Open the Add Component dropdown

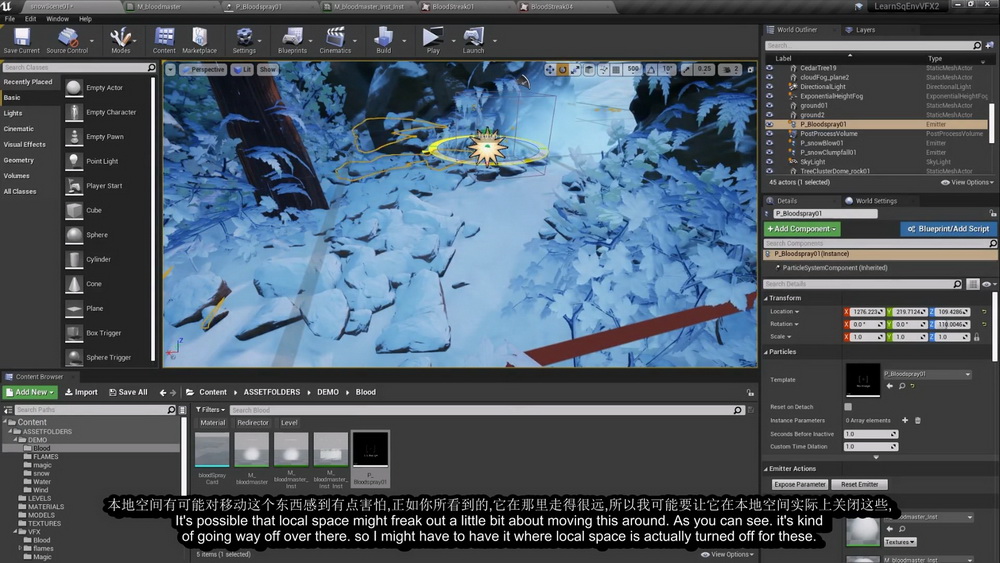coord(802,229)
